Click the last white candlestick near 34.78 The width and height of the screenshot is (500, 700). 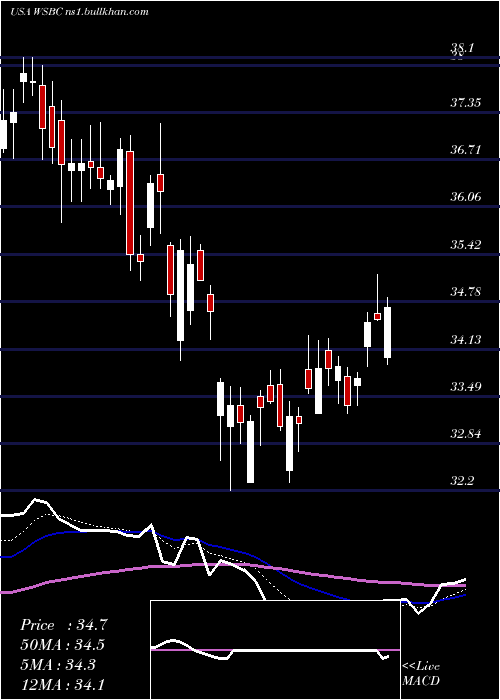click(x=388, y=332)
